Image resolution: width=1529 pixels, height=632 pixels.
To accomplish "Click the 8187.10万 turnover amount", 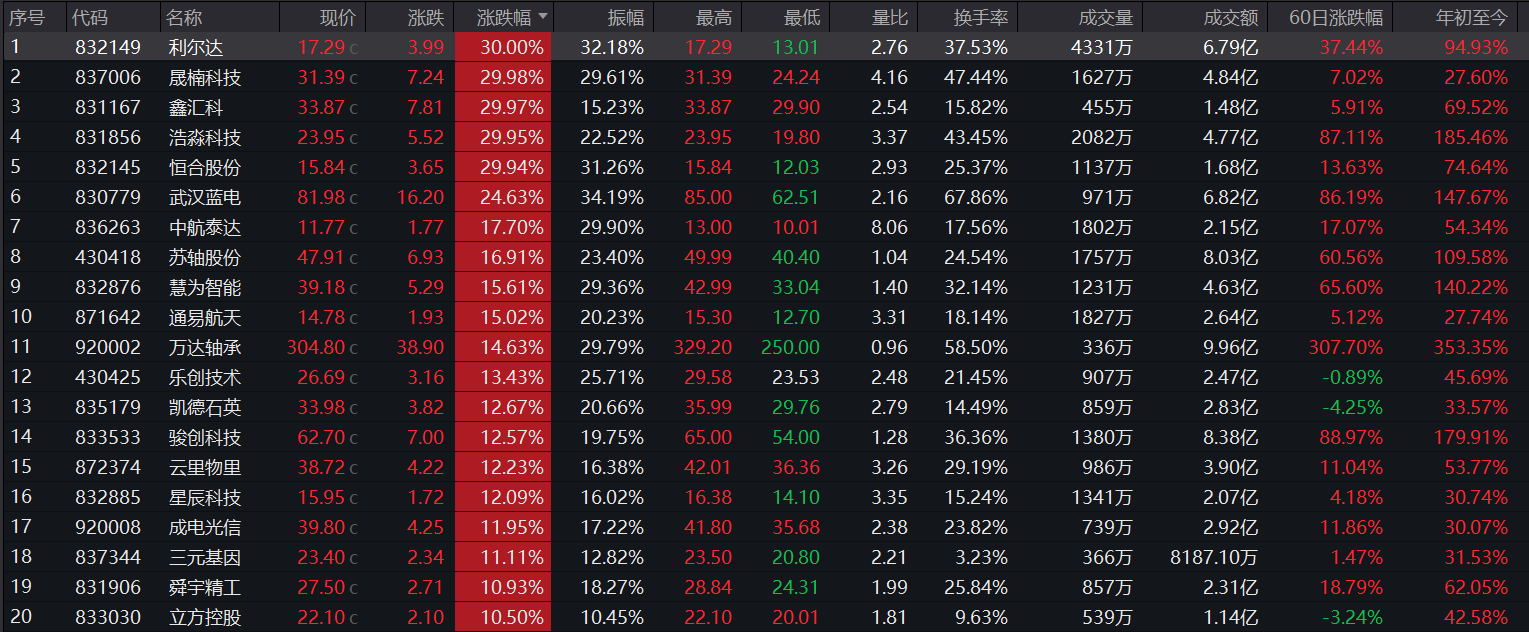I will (1214, 557).
